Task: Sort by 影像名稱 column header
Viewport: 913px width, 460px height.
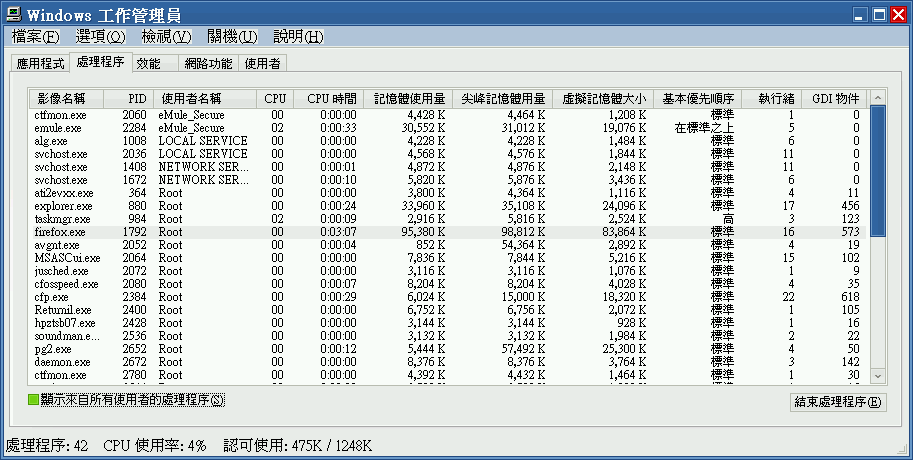Action: pyautogui.click(x=66, y=98)
